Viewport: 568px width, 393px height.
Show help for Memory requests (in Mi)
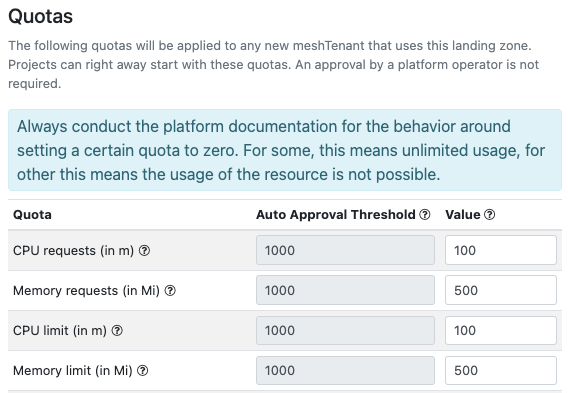pyautogui.click(x=170, y=290)
